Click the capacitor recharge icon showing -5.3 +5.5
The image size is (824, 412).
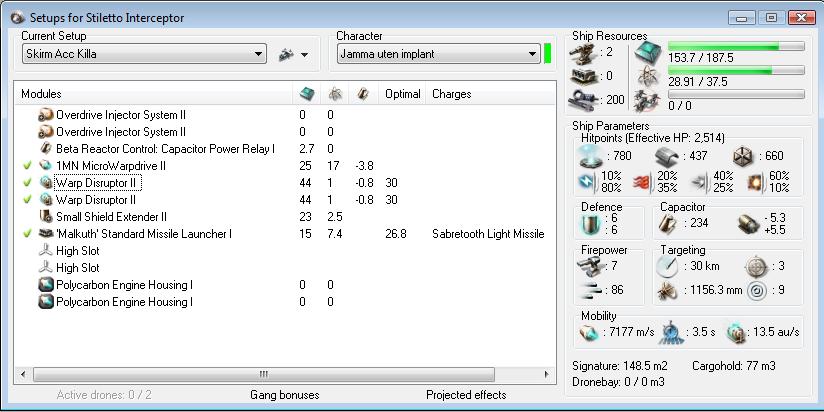tap(748, 224)
